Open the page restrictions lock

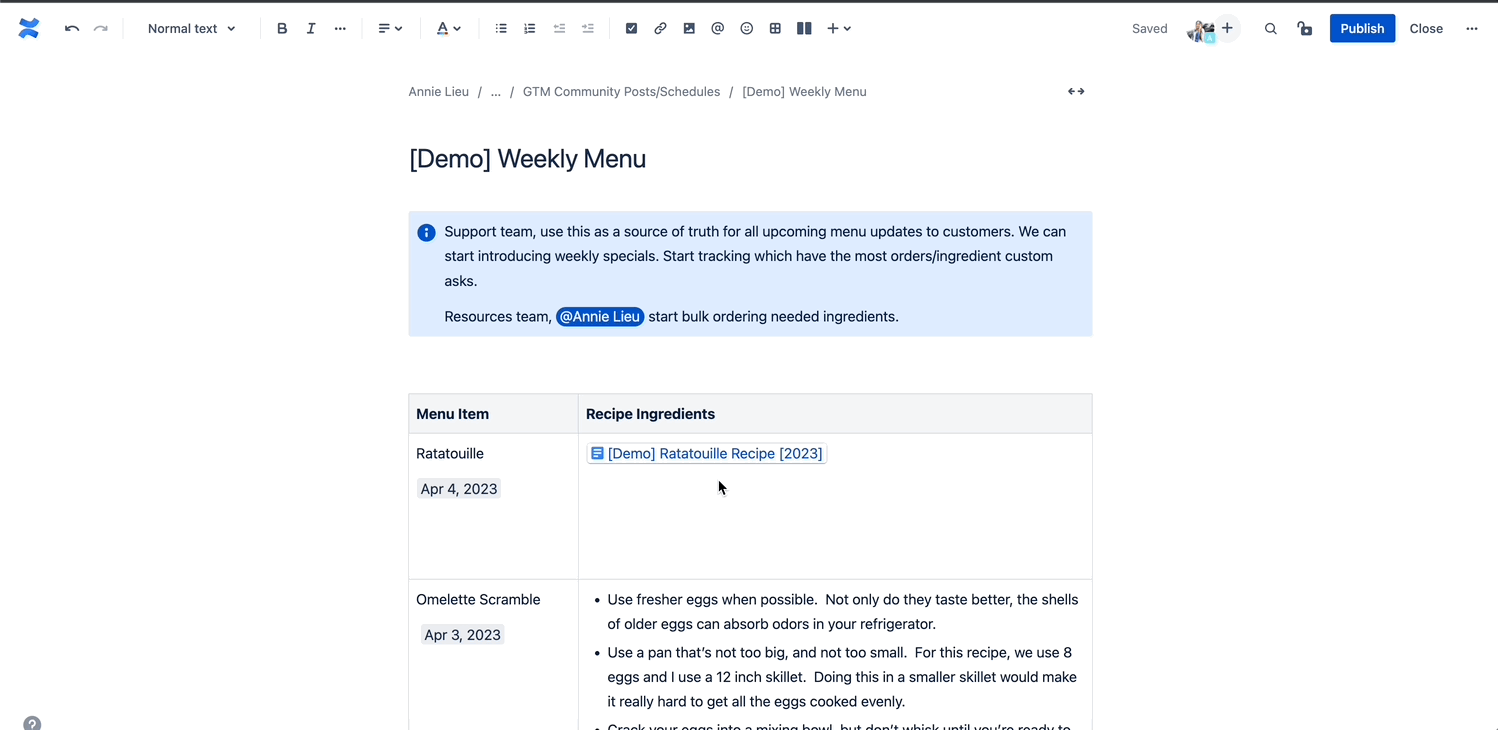pos(1305,29)
